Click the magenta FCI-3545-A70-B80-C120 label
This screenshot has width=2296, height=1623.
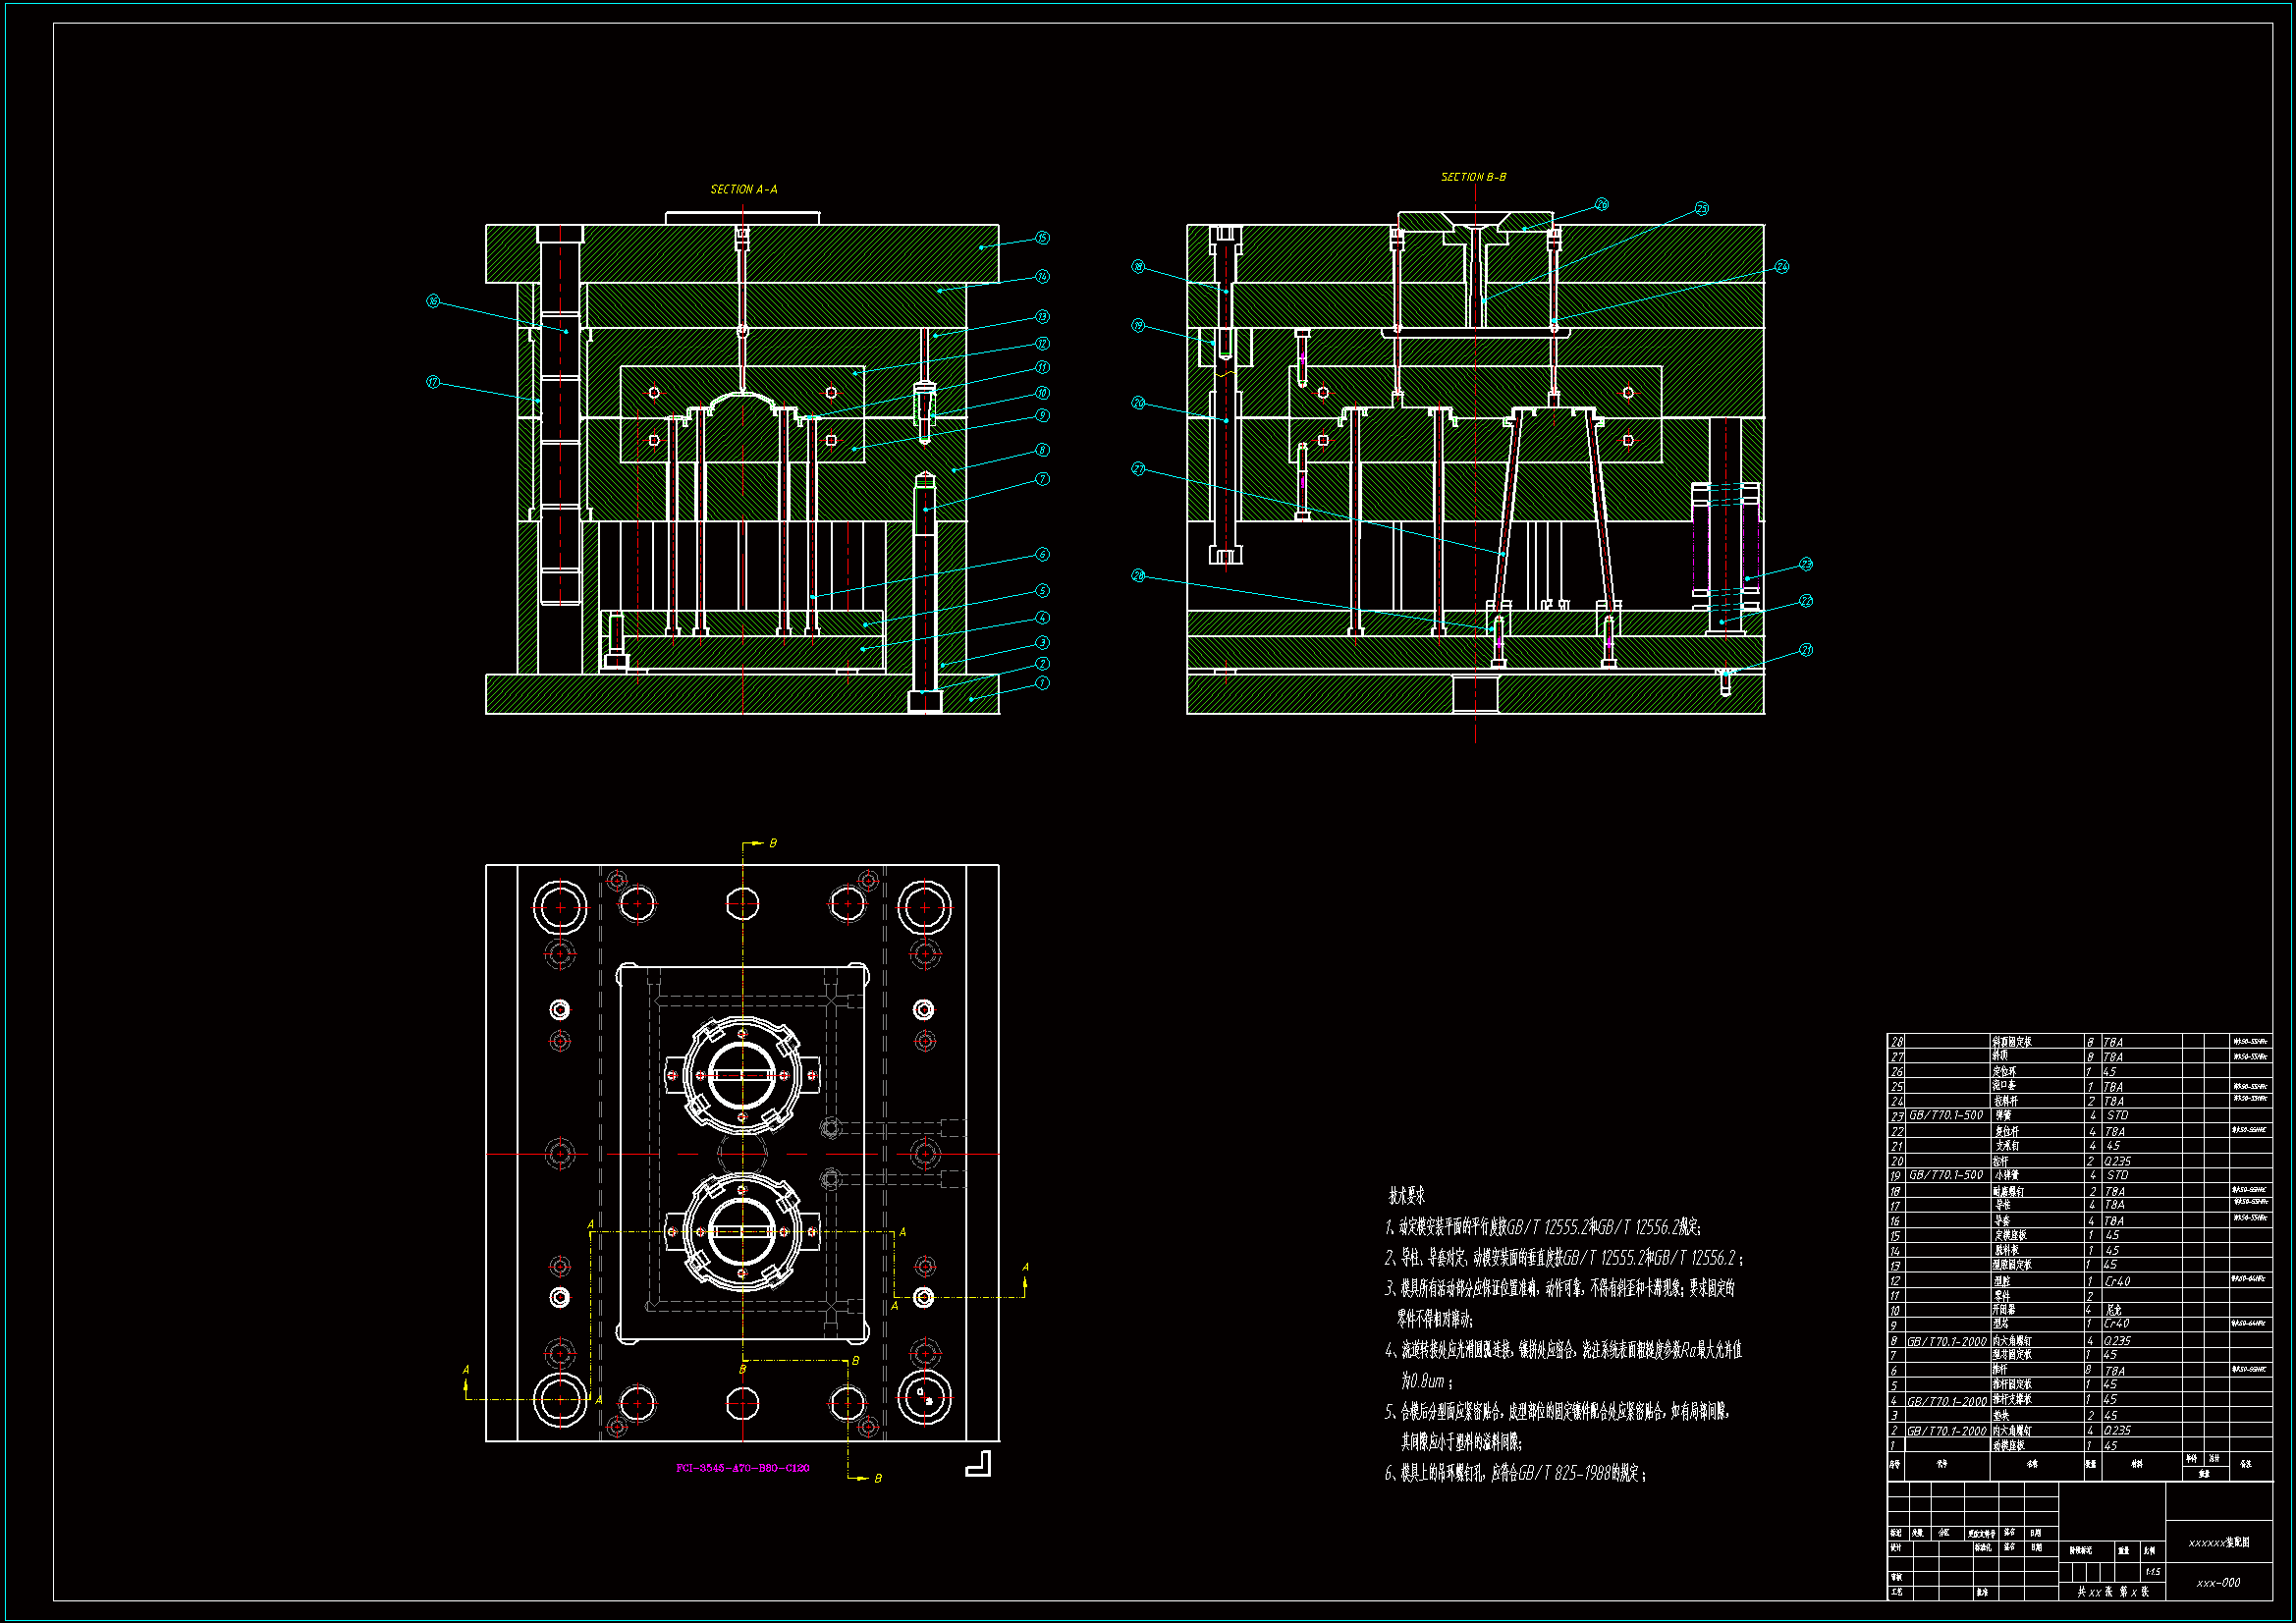[743, 1468]
